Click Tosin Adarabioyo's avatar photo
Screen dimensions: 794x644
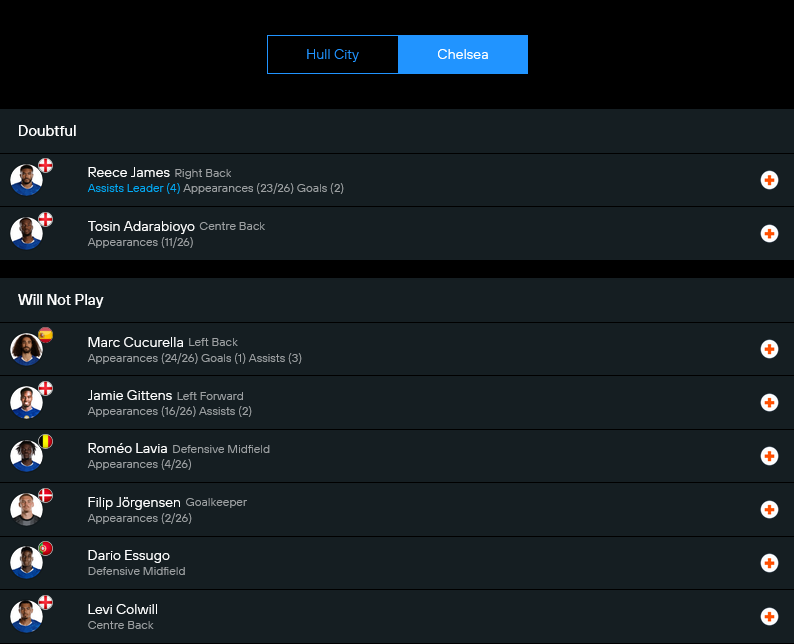click(26, 234)
